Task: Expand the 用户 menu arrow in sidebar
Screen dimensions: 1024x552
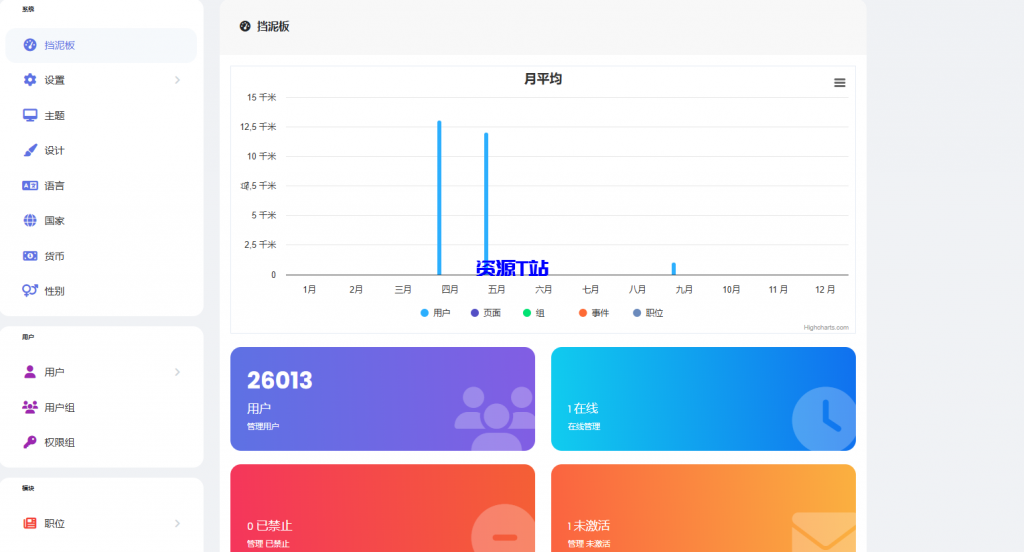Action: tap(177, 372)
